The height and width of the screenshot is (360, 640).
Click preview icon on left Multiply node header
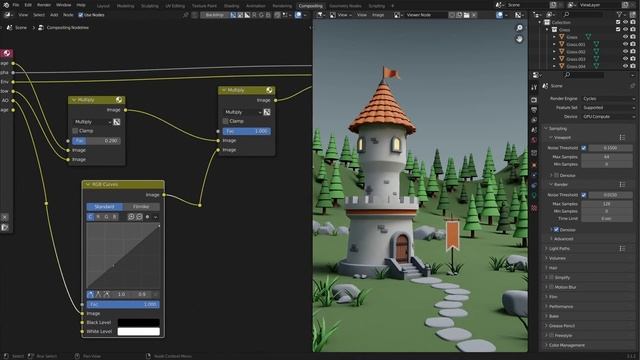coord(119,100)
